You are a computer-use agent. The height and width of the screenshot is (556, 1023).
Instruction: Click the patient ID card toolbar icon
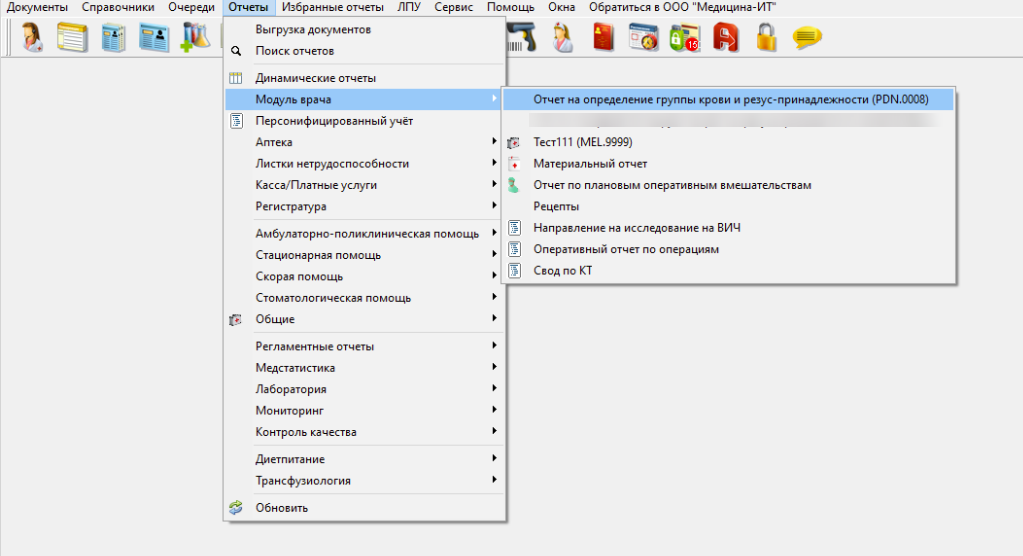coord(154,37)
